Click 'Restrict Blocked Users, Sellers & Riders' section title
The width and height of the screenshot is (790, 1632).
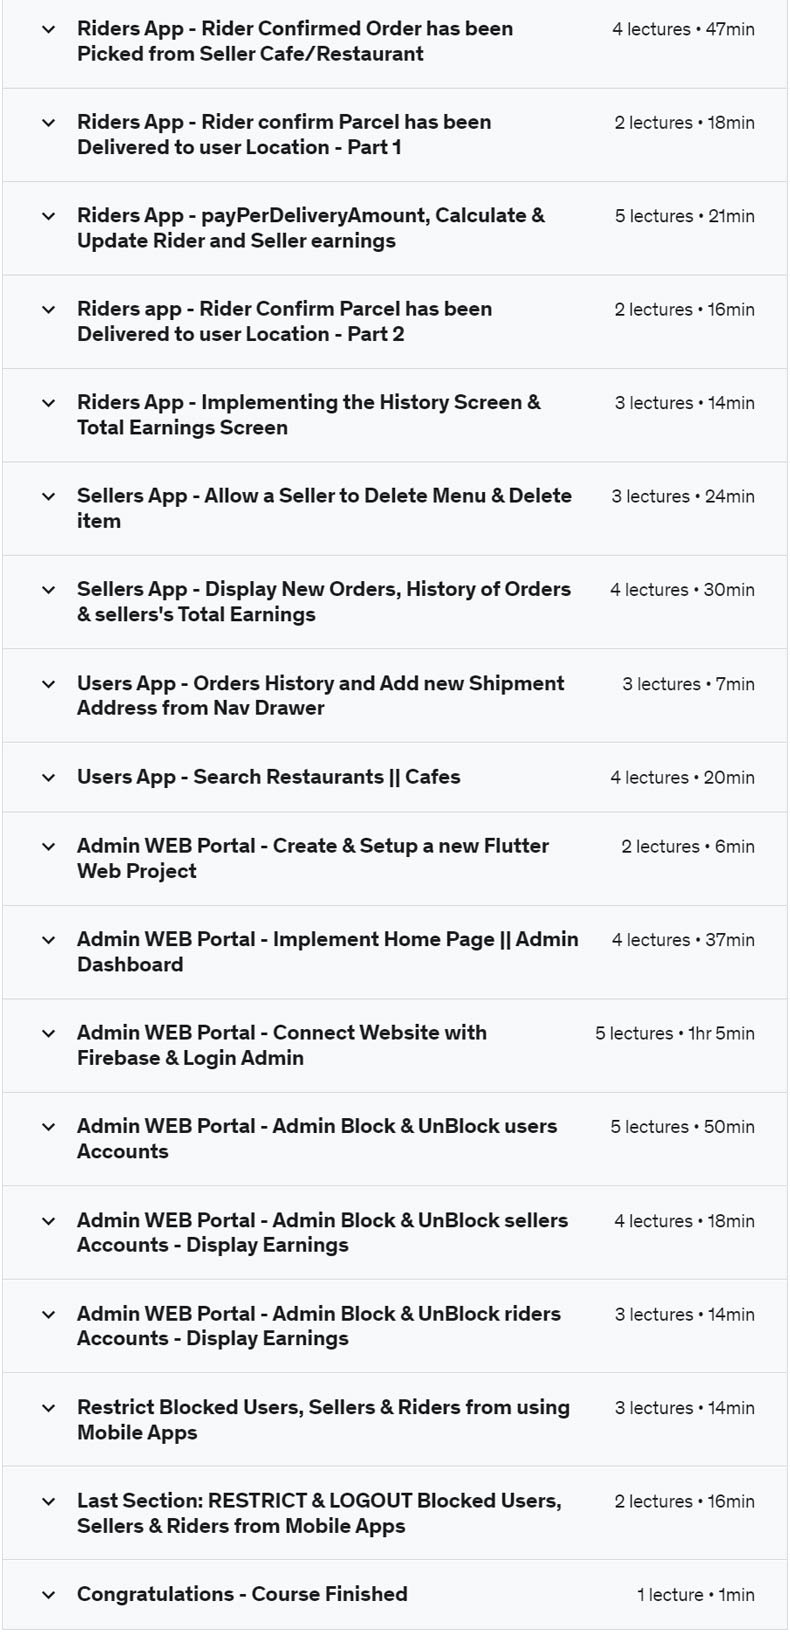pyautogui.click(x=323, y=1419)
